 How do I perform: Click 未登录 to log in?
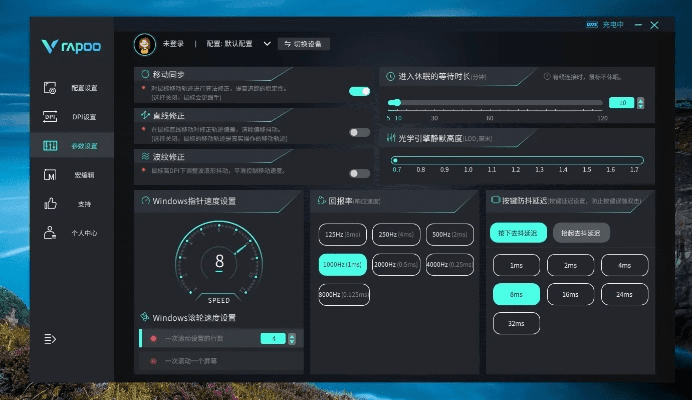click(173, 44)
